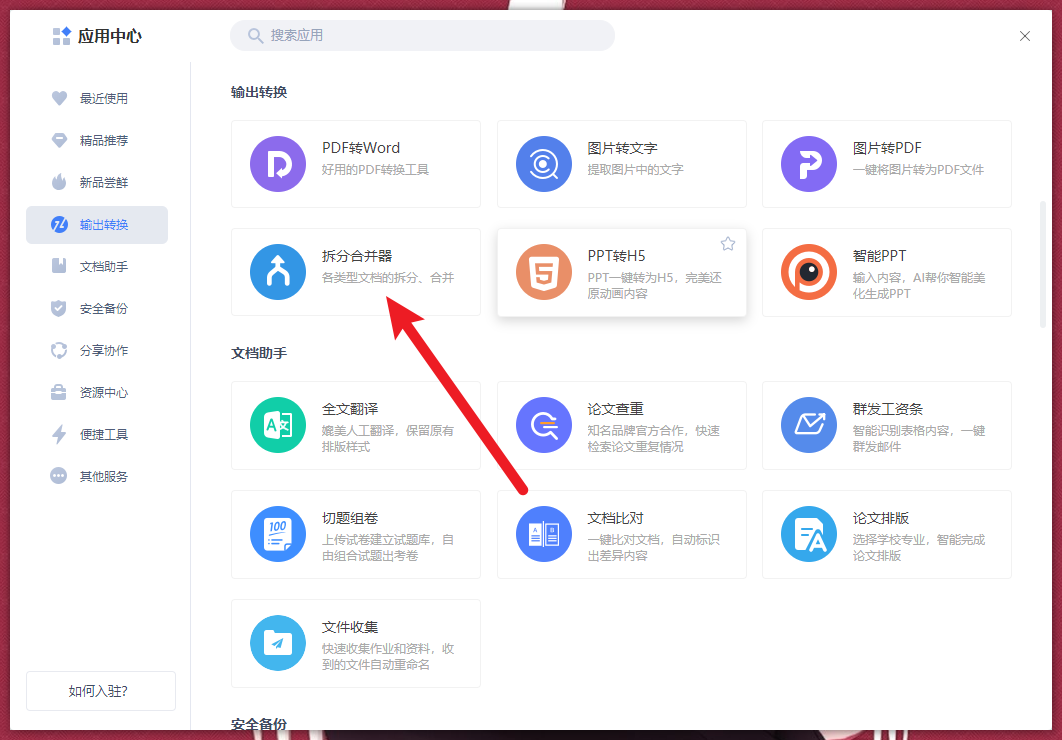Viewport: 1062px width, 740px height.
Task: Click the flame icon beside 新品尝鲜
Action: [x=59, y=182]
